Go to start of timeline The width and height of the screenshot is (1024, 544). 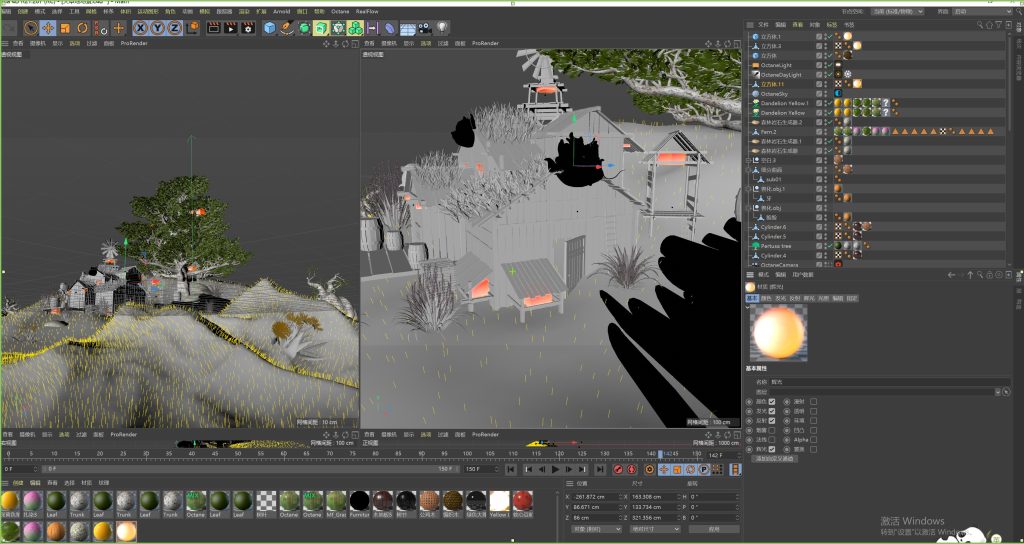(511, 469)
